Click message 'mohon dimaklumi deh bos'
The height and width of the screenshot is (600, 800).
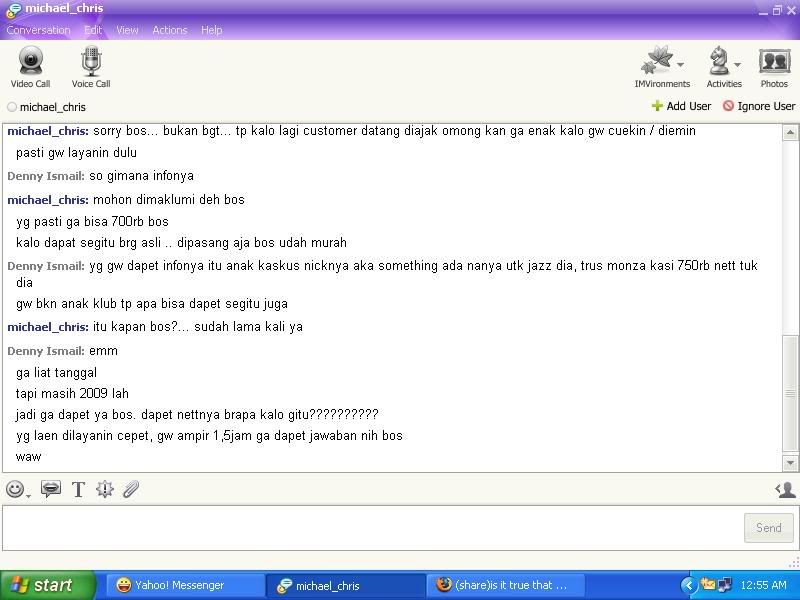point(168,199)
